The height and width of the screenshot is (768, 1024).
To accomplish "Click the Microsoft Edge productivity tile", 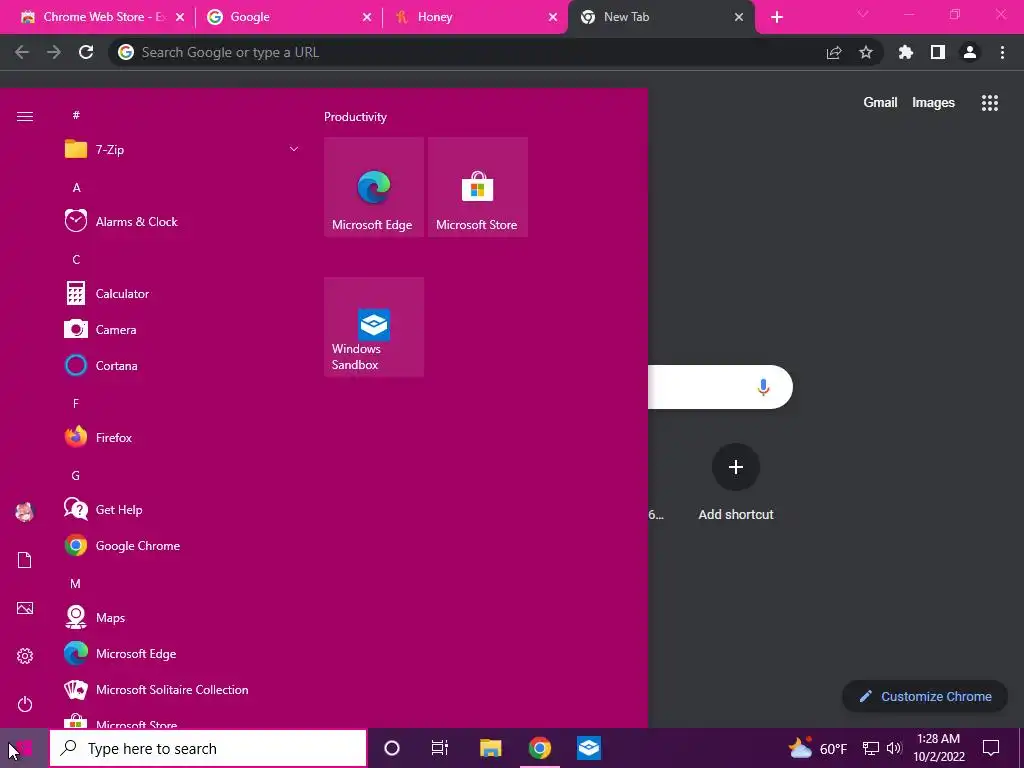I will click(374, 187).
